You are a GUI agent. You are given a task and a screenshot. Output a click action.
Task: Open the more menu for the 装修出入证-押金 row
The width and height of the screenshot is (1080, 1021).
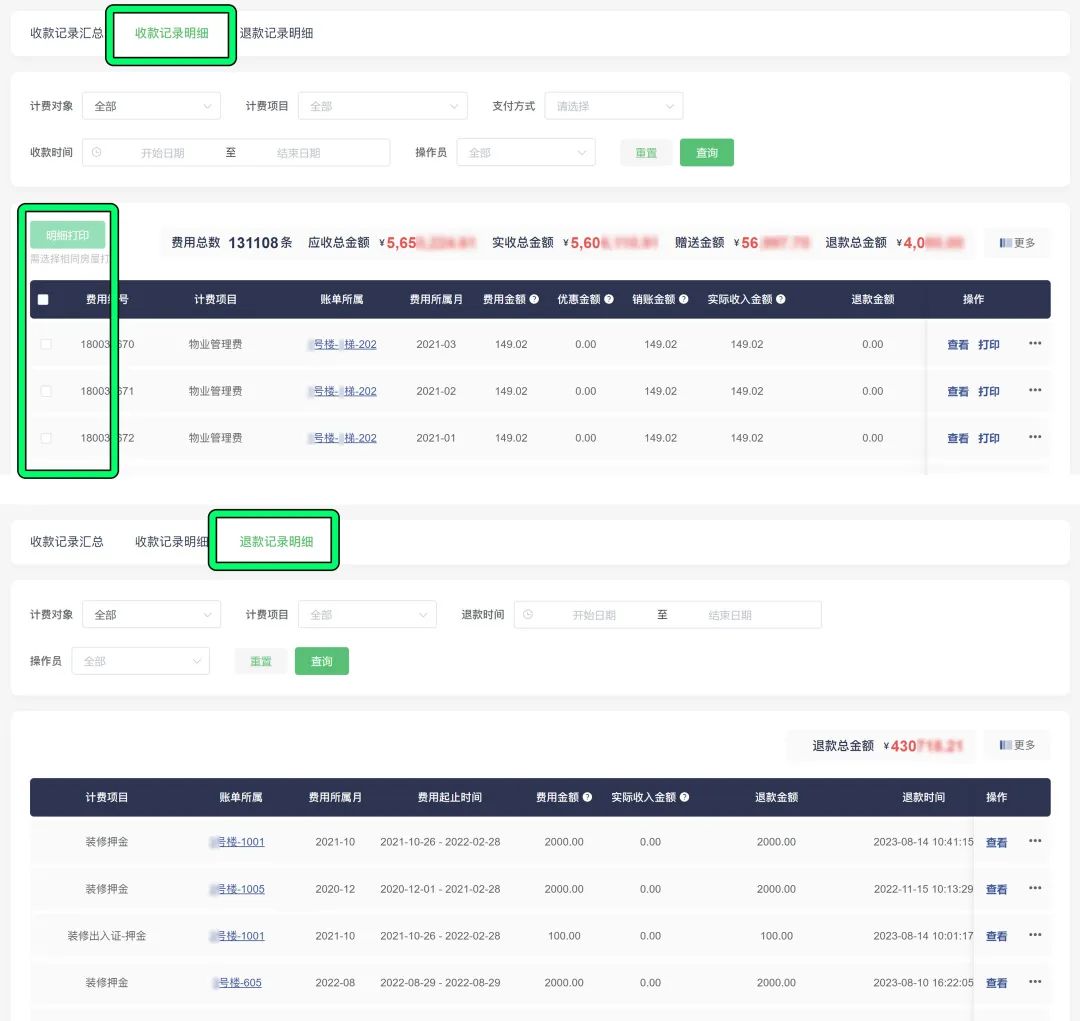[x=1035, y=936]
